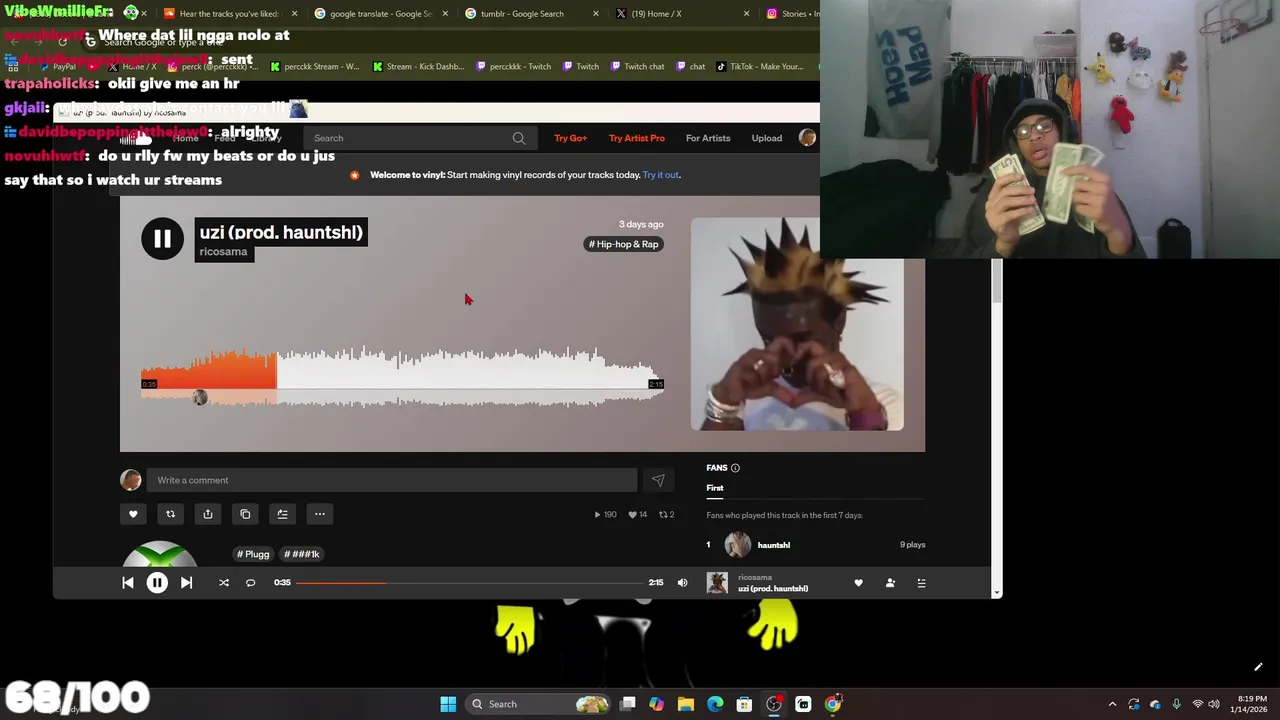Image resolution: width=1280 pixels, height=720 pixels.
Task: Copy the track link with the copy icon
Action: click(245, 514)
